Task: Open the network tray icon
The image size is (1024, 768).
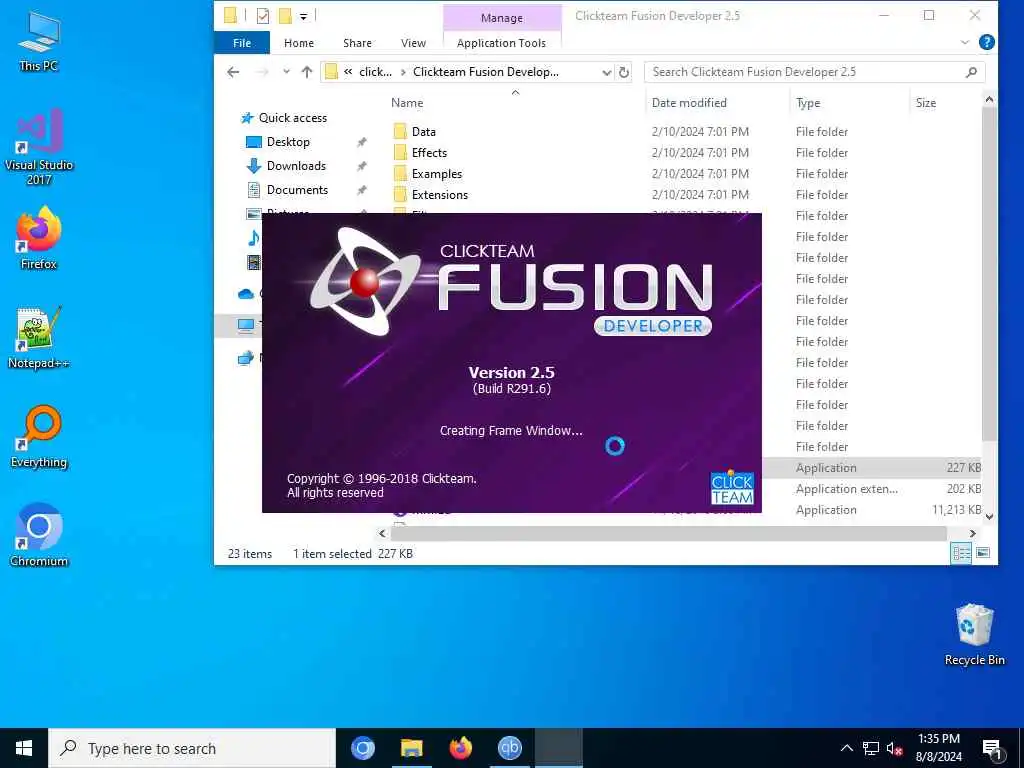Action: 871,748
